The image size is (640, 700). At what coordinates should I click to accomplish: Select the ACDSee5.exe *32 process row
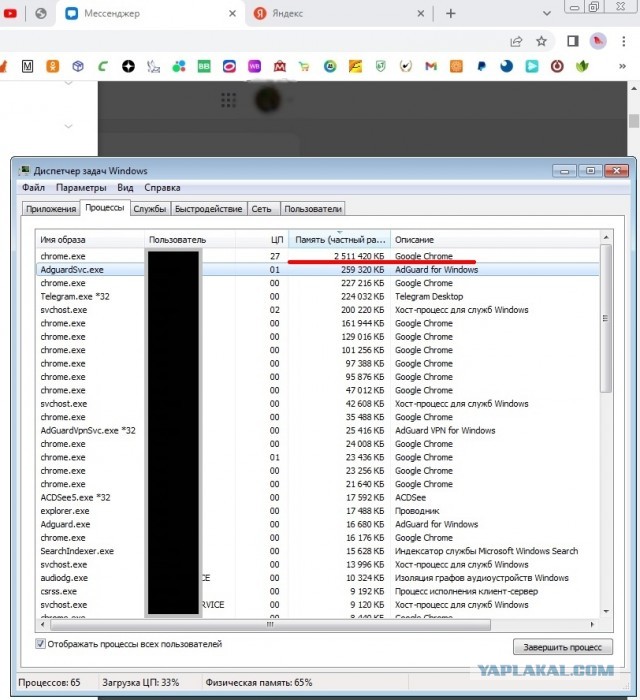(x=317, y=497)
